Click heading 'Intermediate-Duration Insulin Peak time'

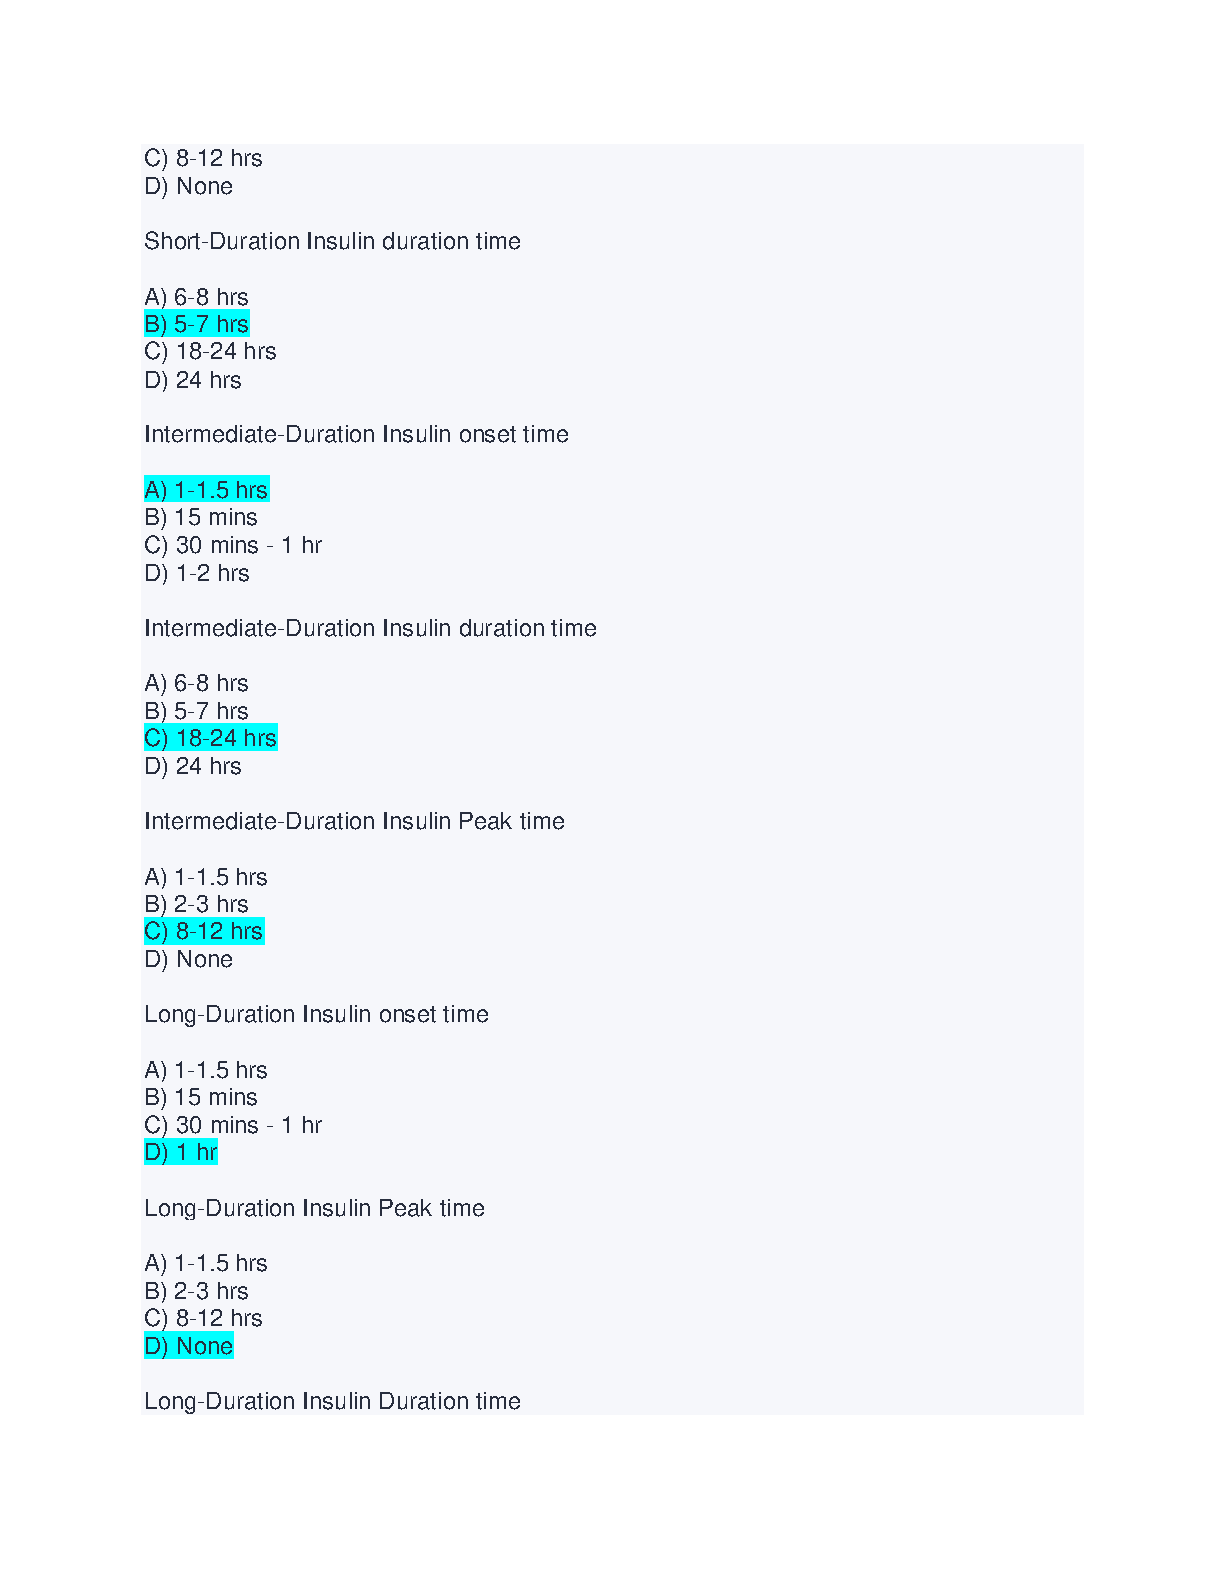pyautogui.click(x=354, y=821)
